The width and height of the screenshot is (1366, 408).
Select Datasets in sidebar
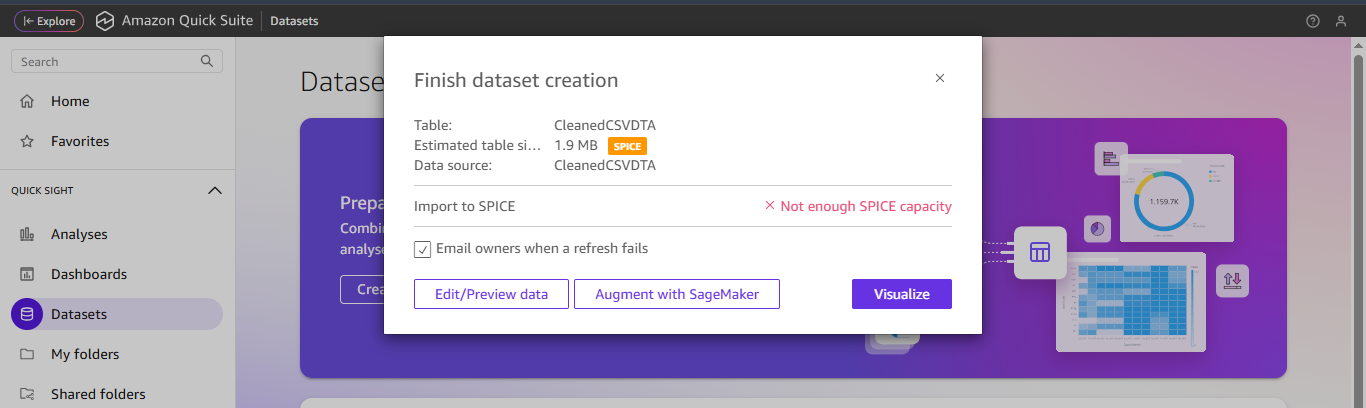117,314
